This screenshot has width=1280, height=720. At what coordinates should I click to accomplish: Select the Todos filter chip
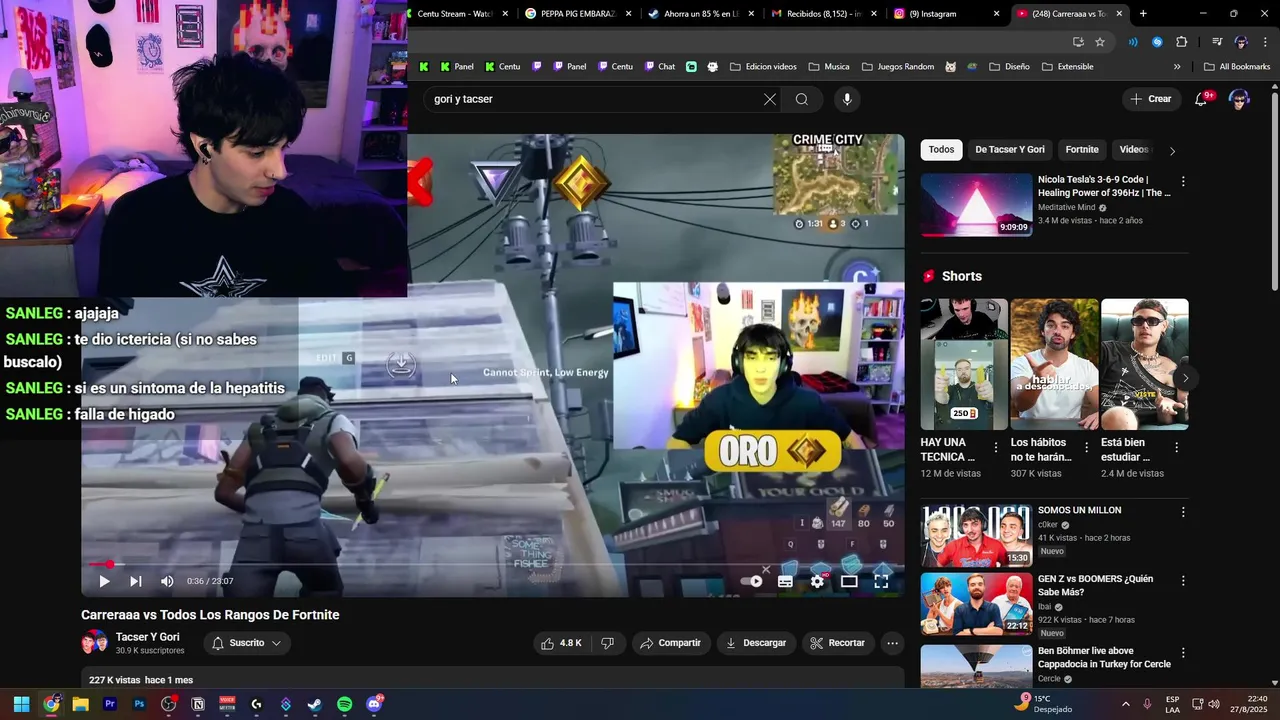[941, 150]
